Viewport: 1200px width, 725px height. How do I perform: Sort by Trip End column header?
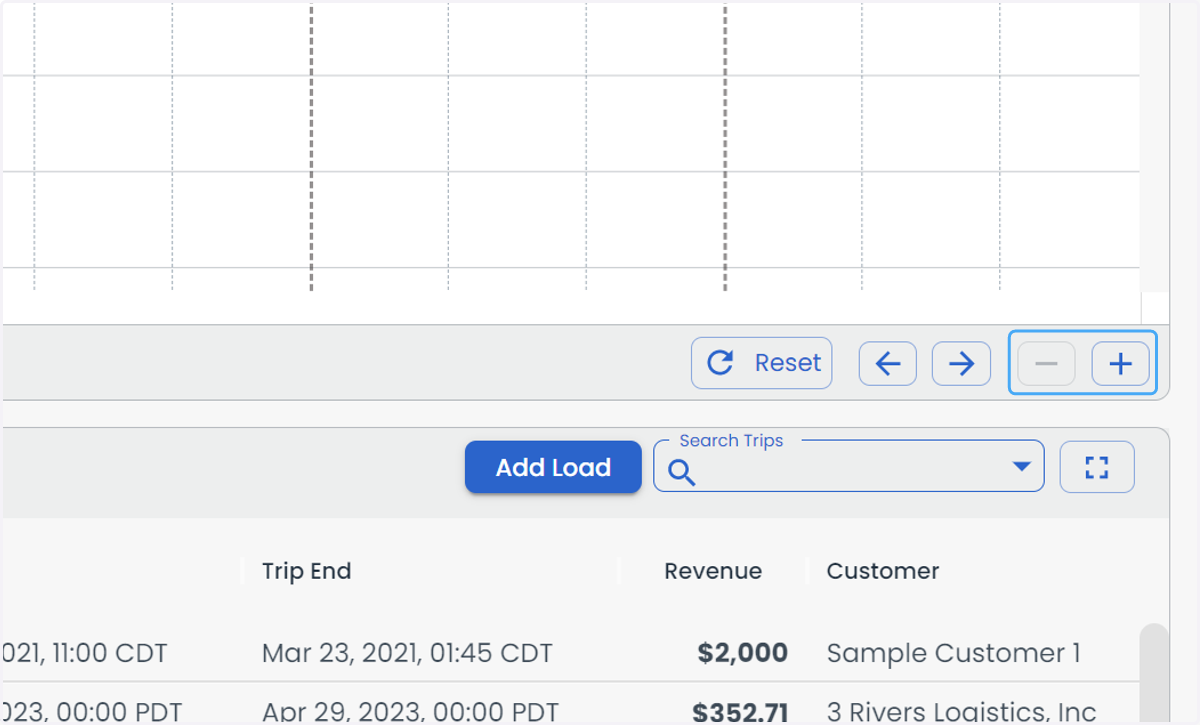(306, 571)
